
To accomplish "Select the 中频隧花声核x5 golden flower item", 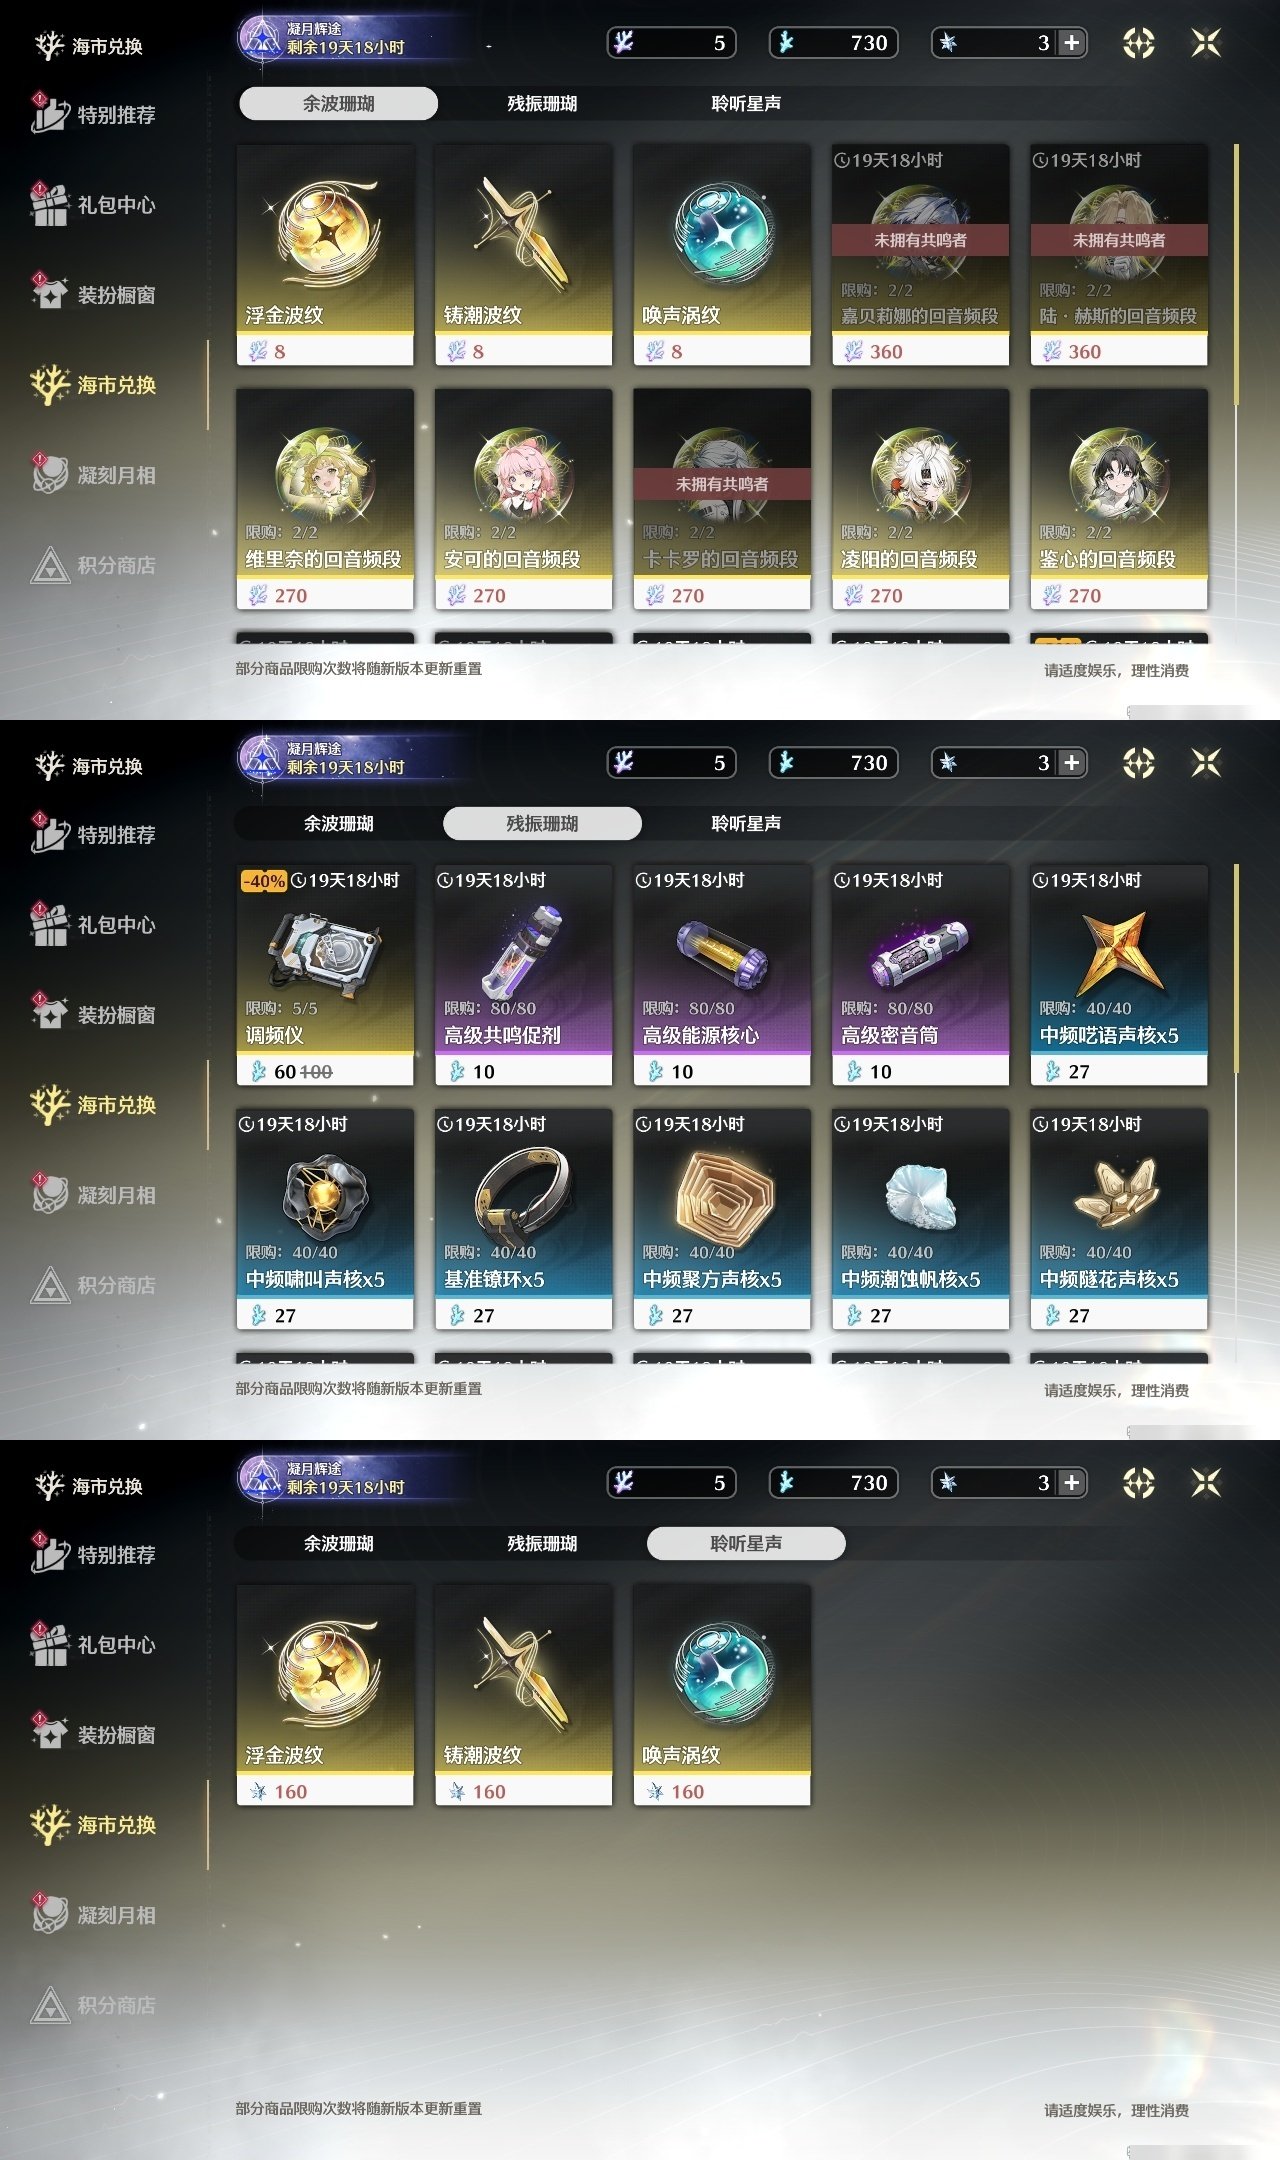I will pos(1119,1220).
